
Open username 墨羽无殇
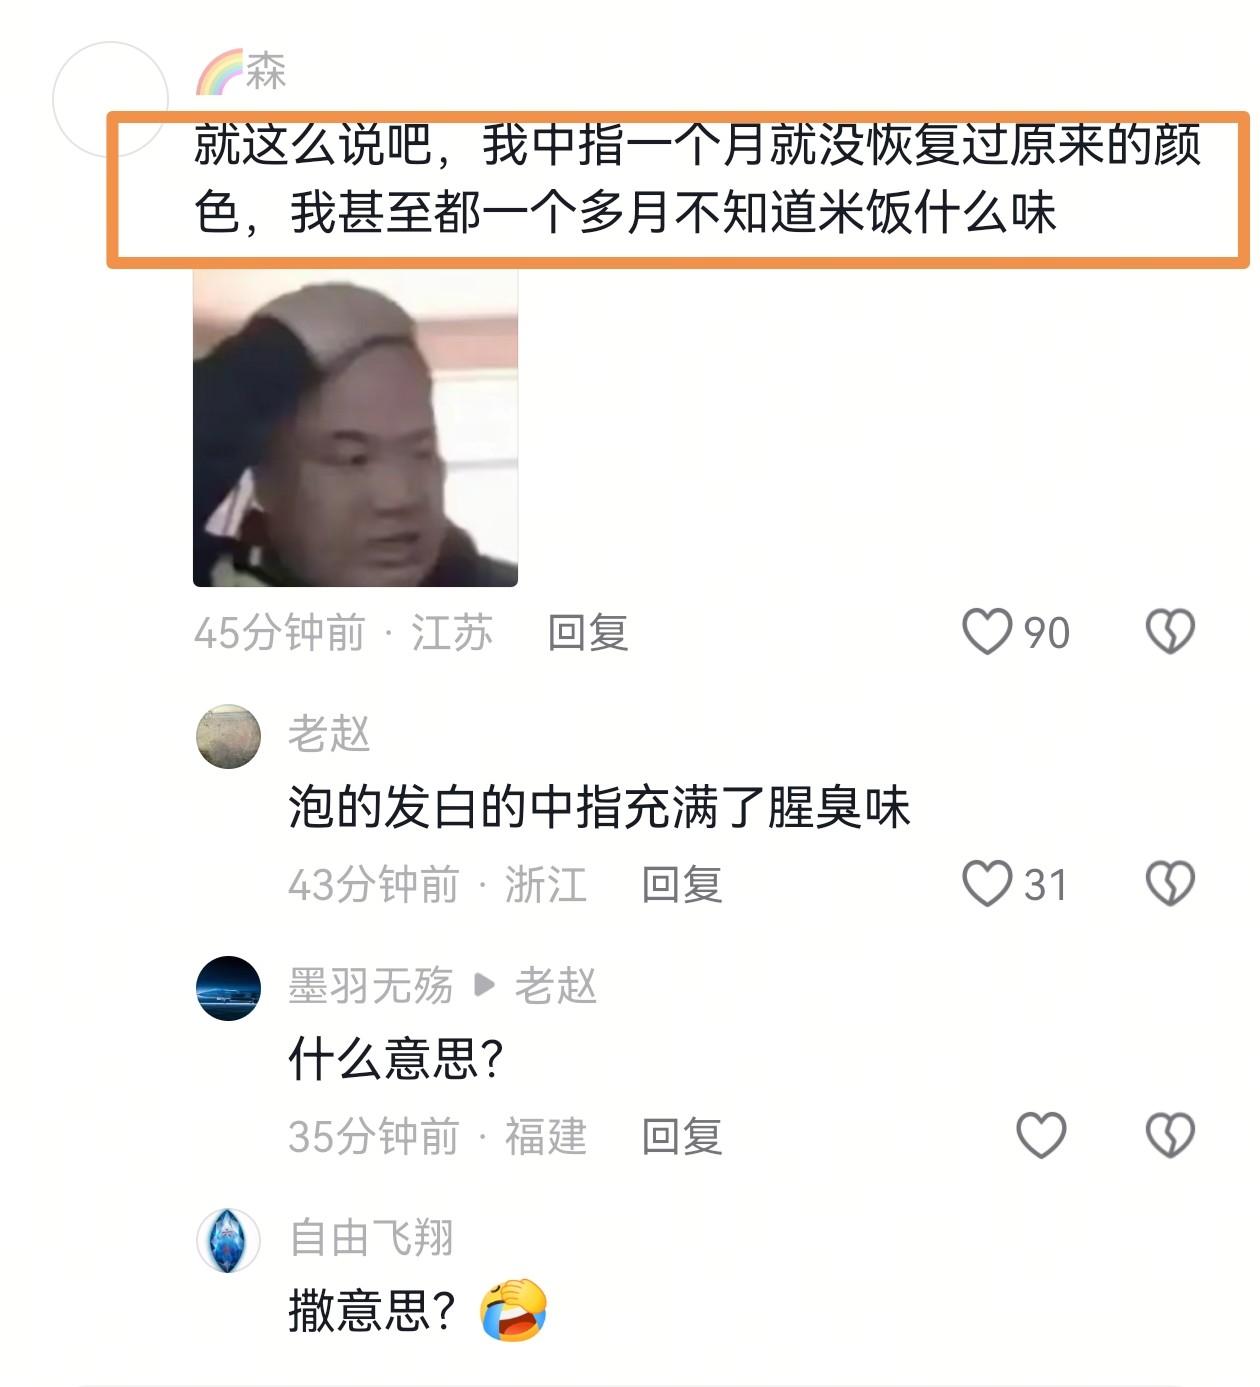click(x=371, y=986)
